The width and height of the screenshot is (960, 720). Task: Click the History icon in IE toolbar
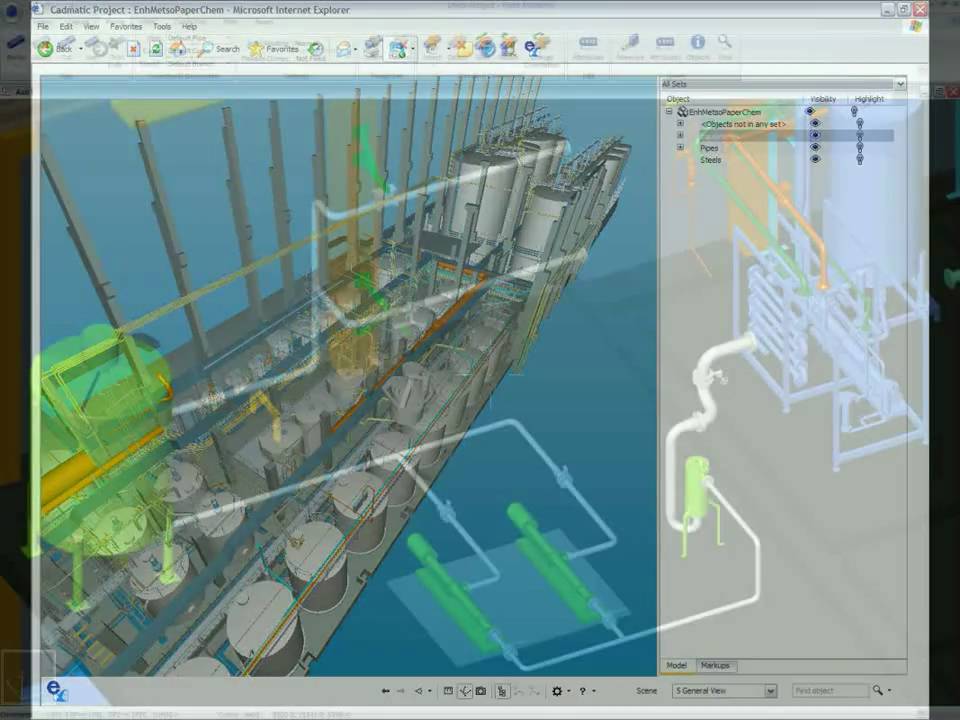315,49
